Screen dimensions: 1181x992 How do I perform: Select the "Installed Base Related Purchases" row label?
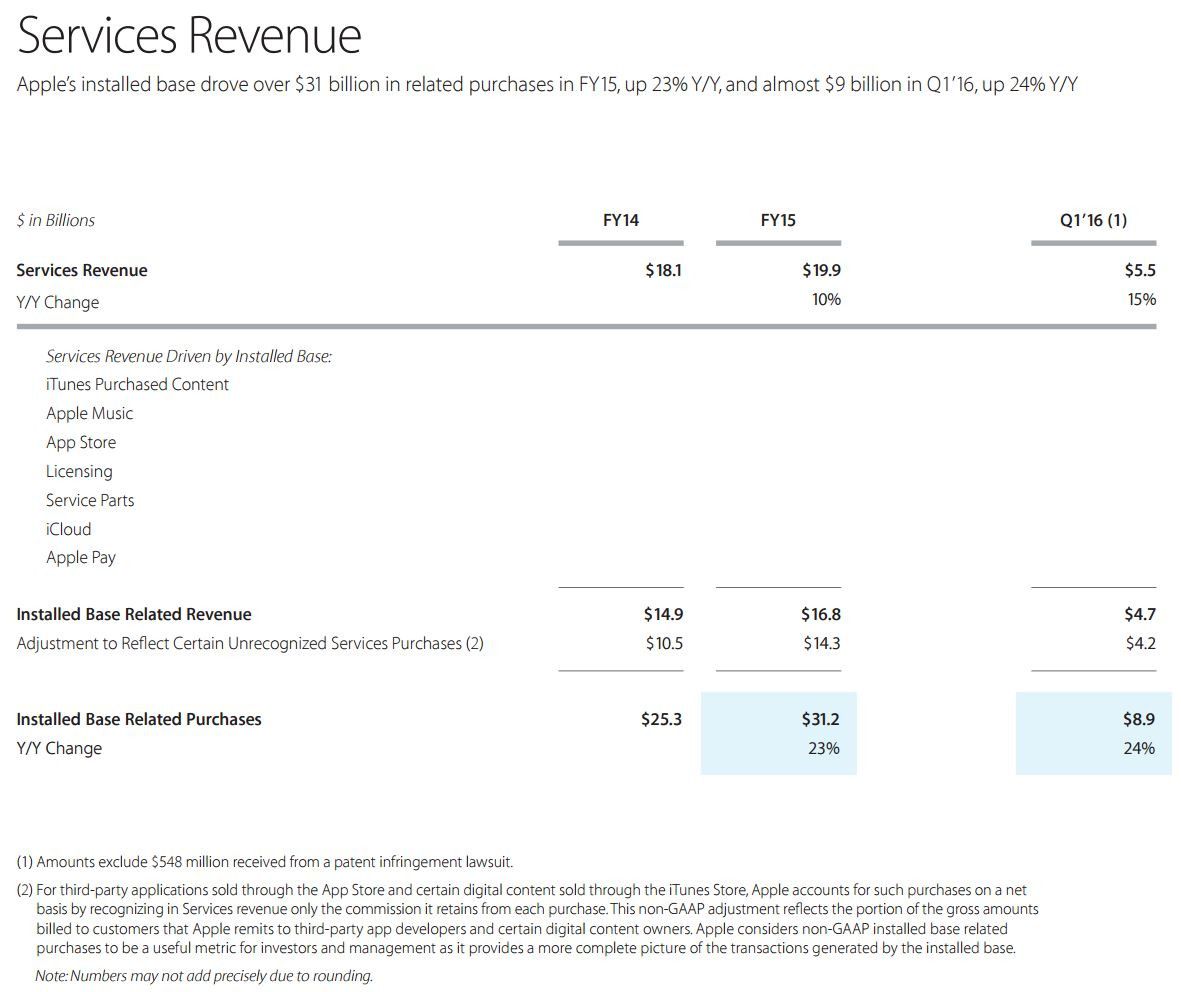(x=139, y=719)
